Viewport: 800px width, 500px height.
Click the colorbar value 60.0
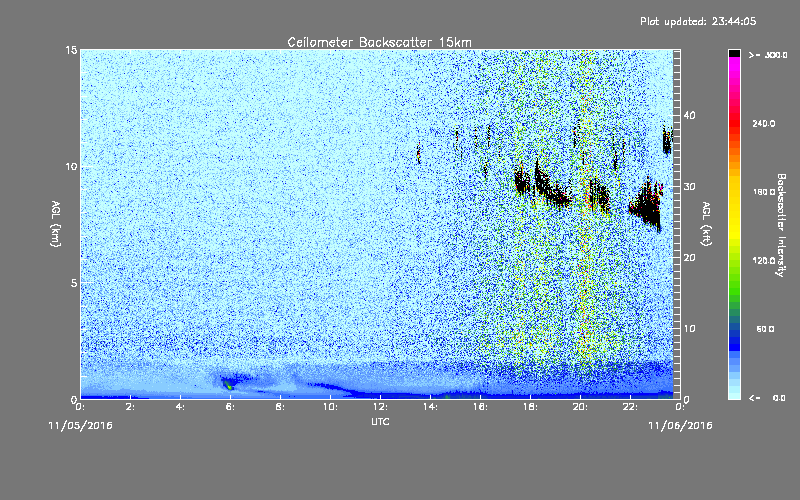click(765, 330)
